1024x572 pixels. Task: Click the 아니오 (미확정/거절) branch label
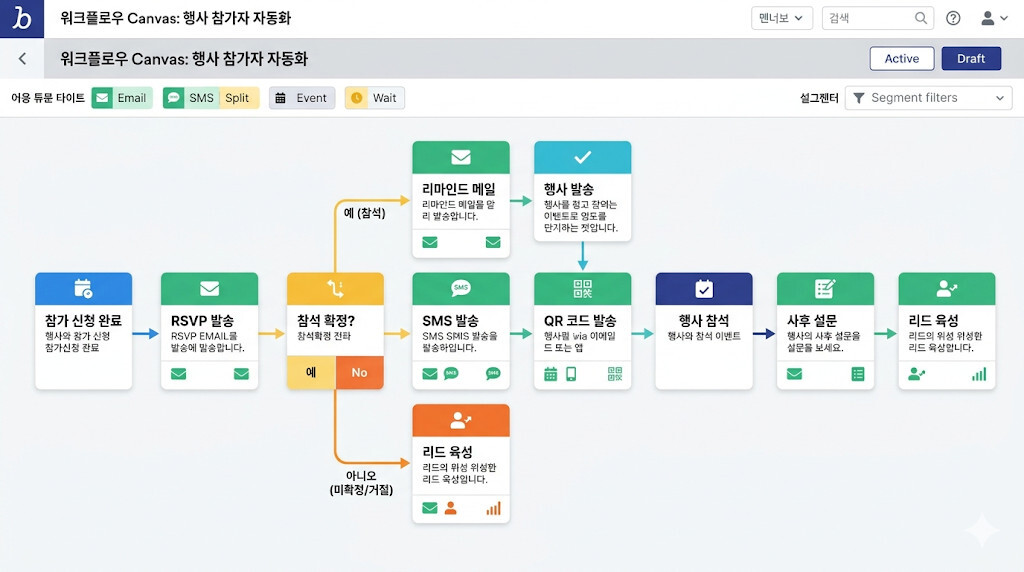pyautogui.click(x=361, y=483)
